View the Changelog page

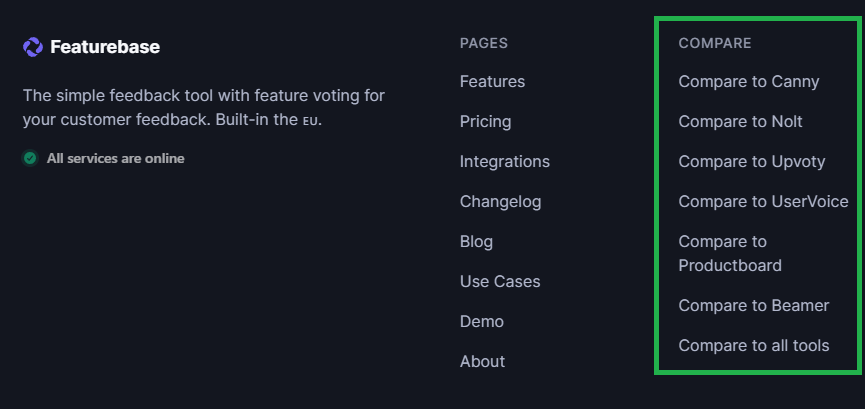point(500,201)
